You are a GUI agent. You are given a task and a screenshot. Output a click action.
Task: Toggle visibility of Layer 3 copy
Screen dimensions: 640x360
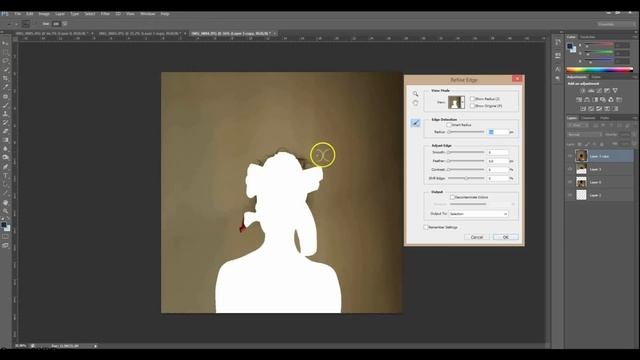click(x=570, y=156)
